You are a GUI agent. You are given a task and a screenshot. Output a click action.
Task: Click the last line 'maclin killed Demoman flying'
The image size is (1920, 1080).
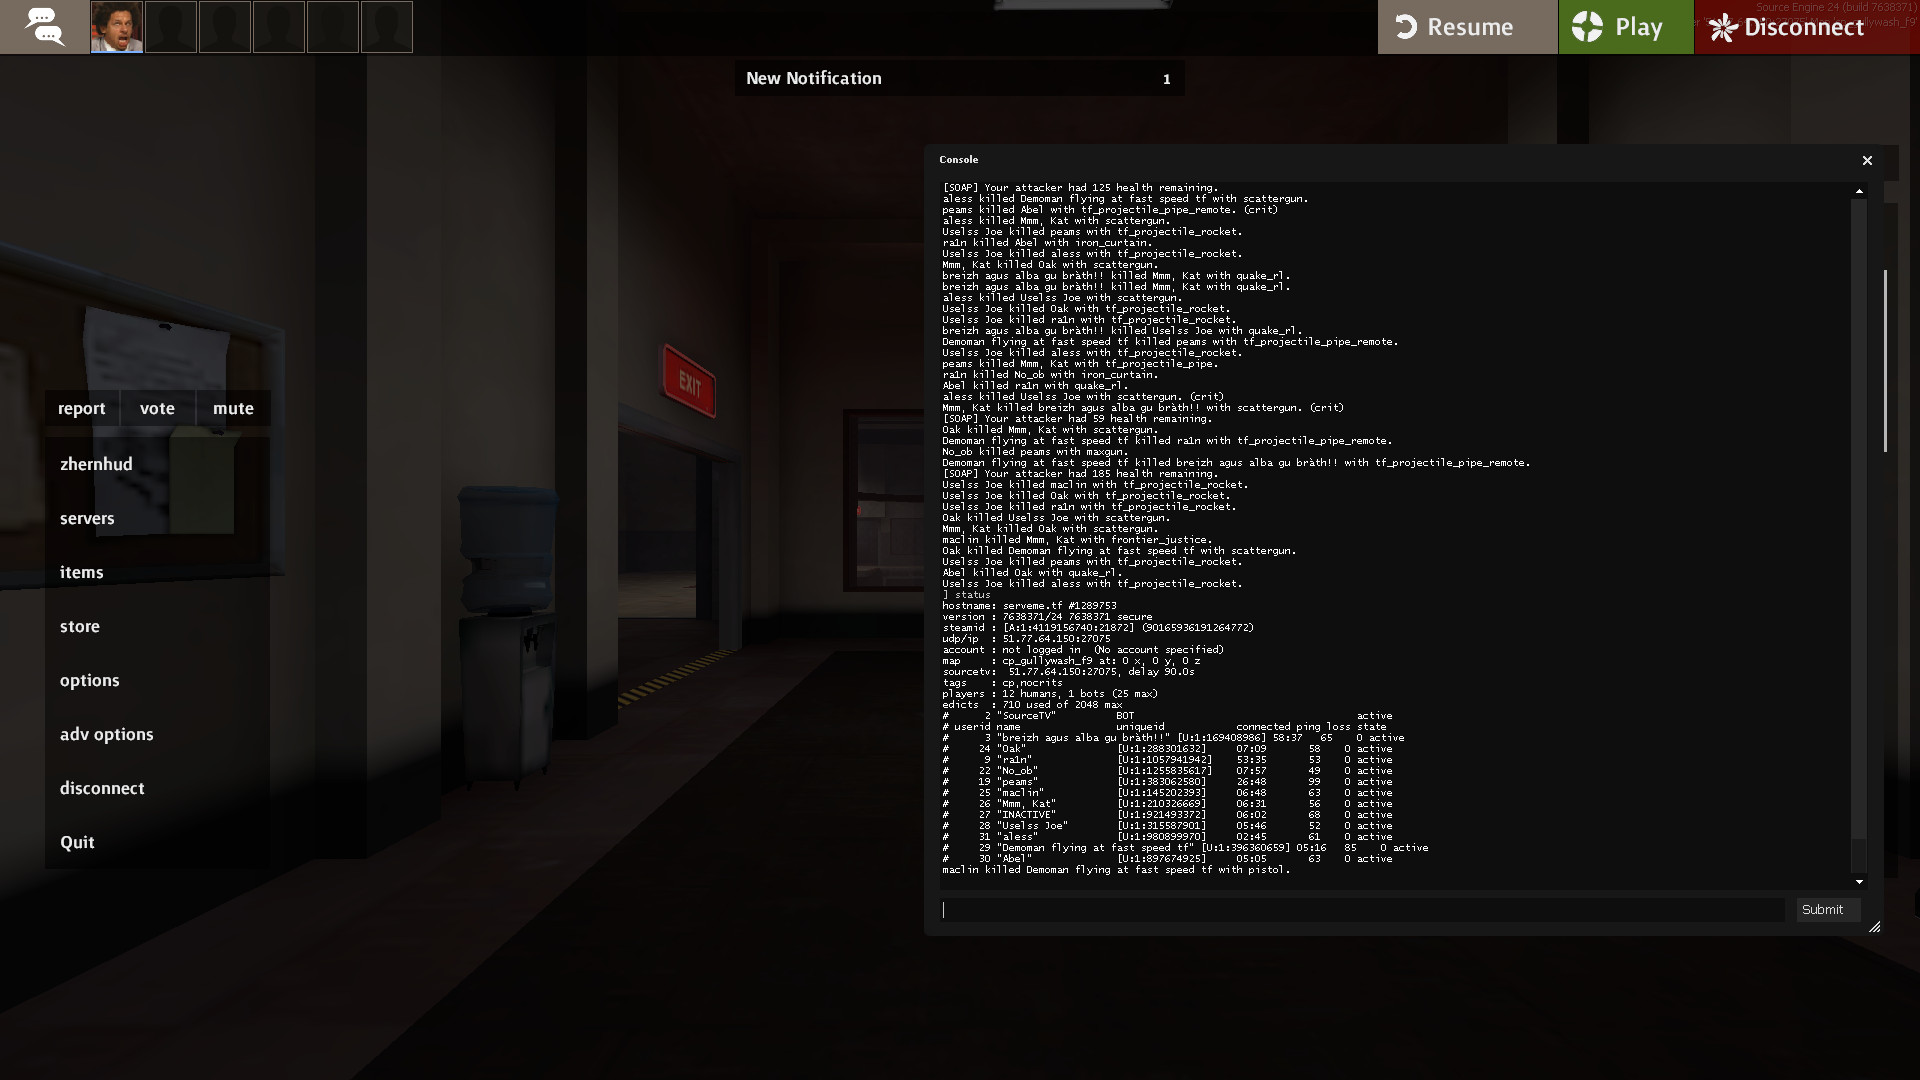[1116, 870]
